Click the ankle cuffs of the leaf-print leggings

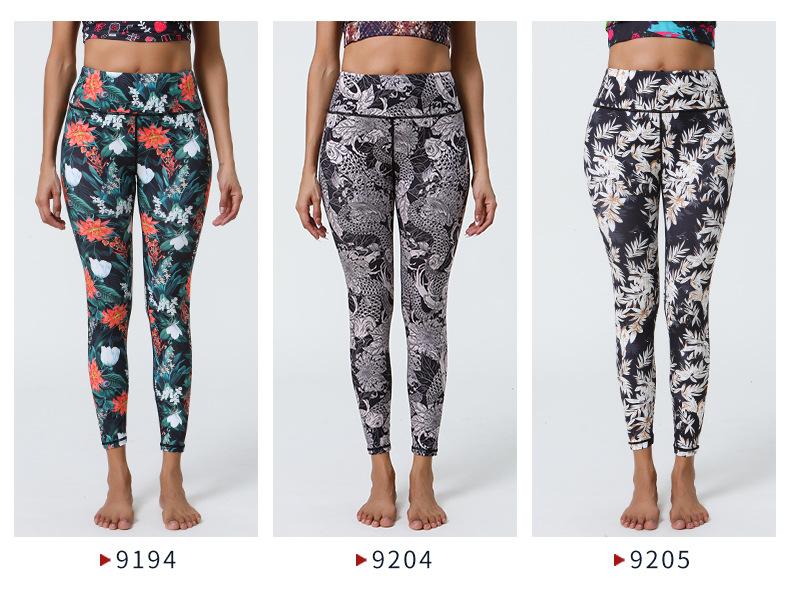pos(665,446)
